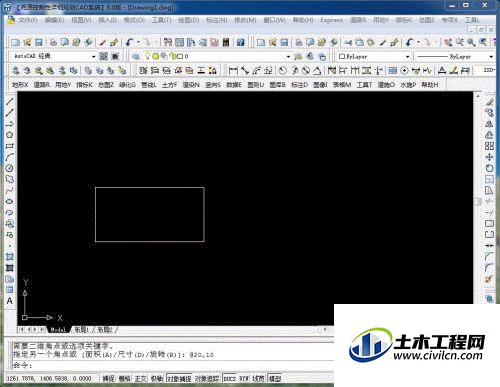
Task: Open the undo history arrow in right toolbar
Action: tap(418, 42)
